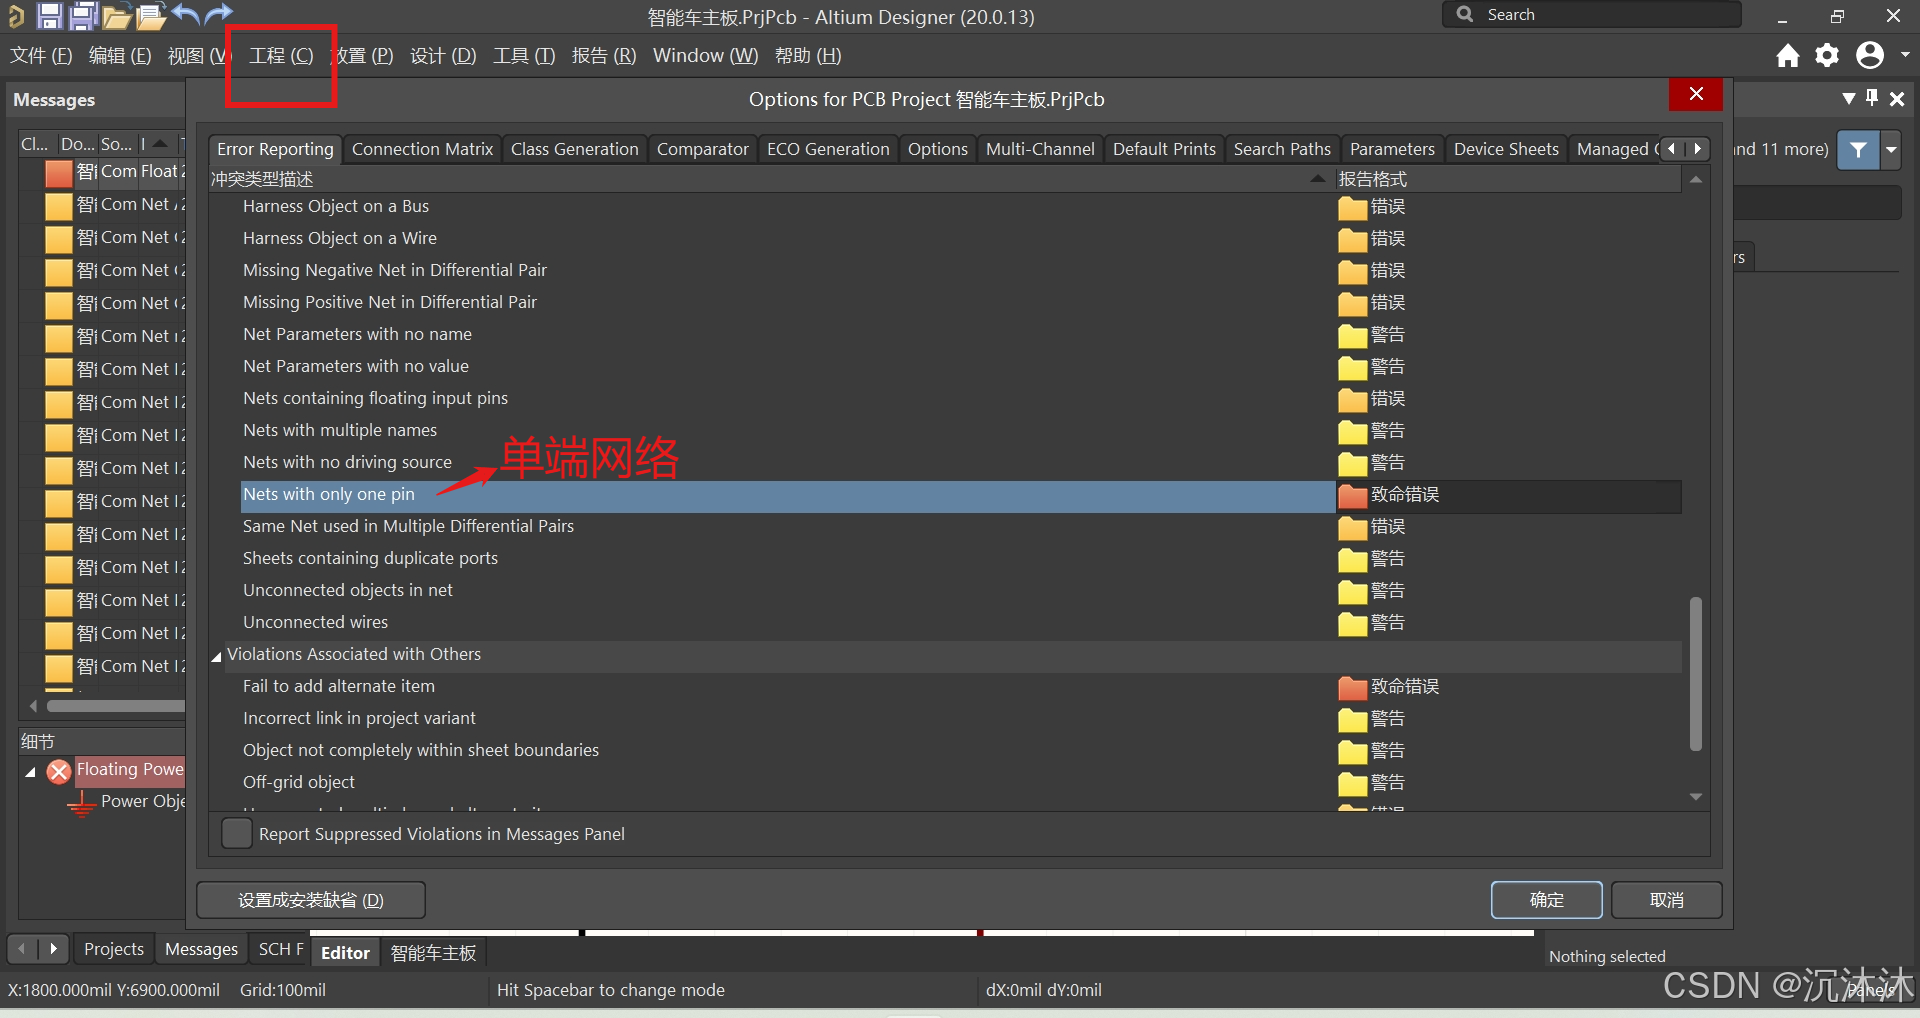The height and width of the screenshot is (1018, 1920).
Task: Confirm with the 确定 button
Action: coord(1546,900)
